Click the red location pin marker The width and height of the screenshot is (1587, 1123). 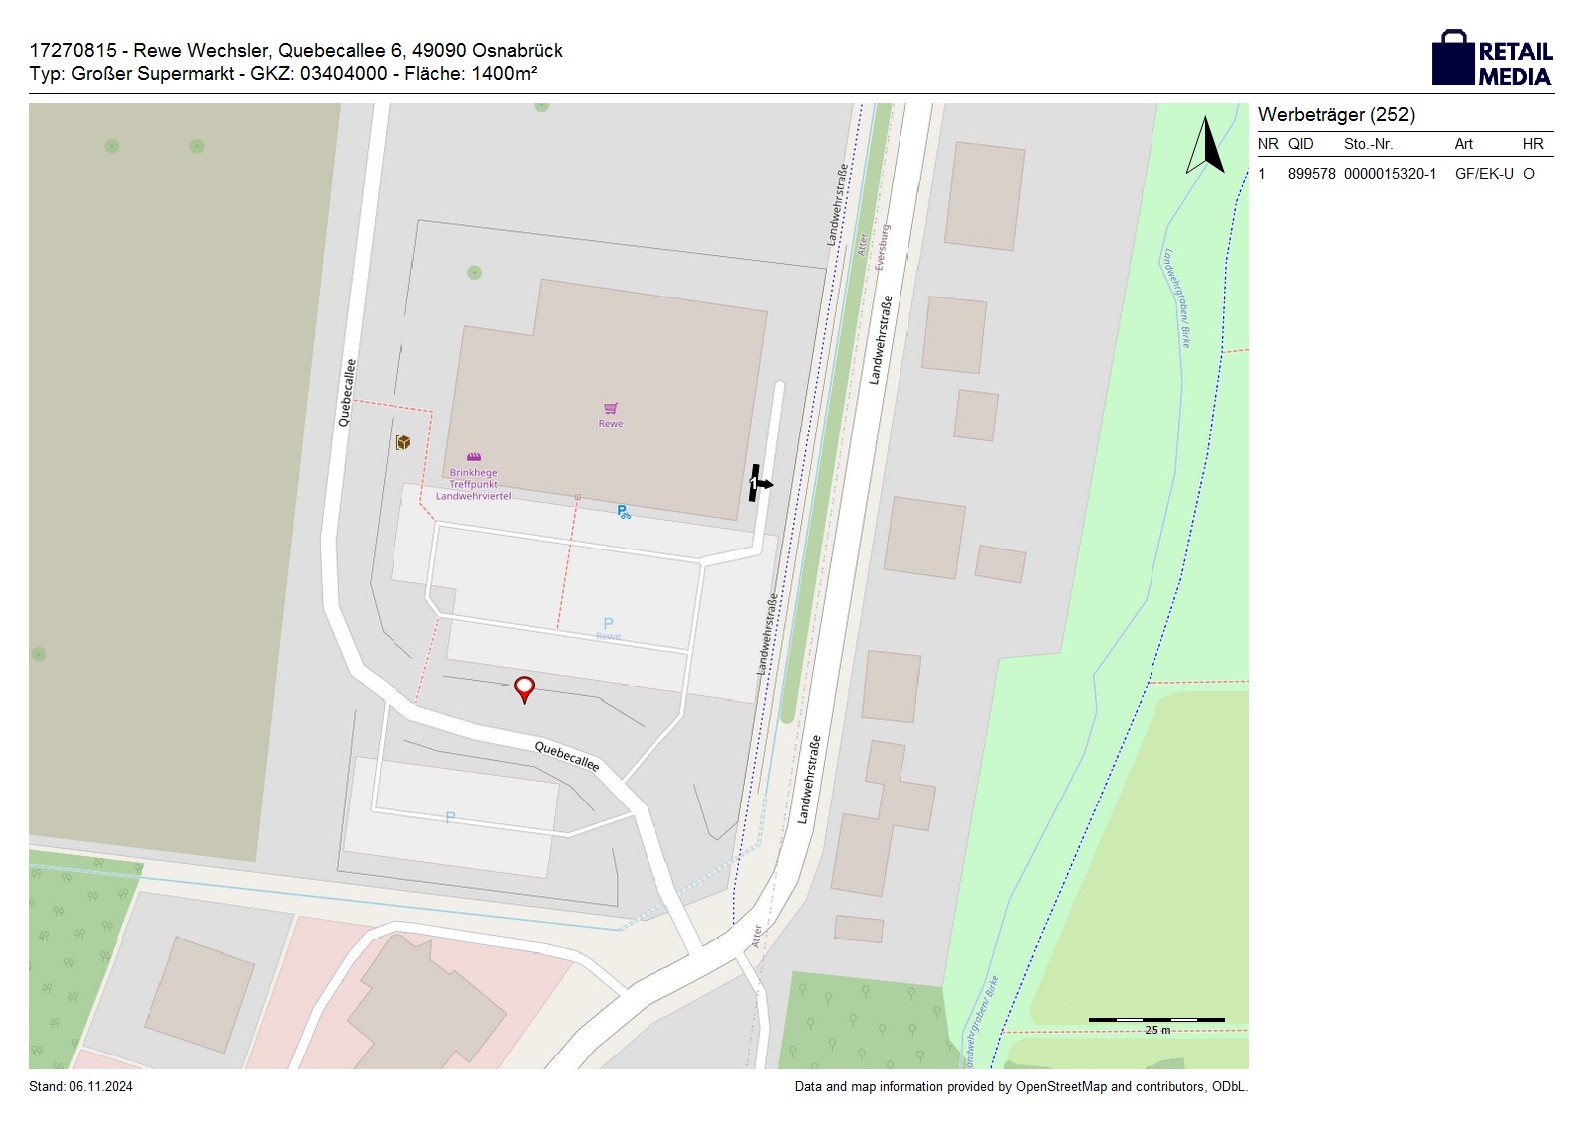tap(524, 688)
